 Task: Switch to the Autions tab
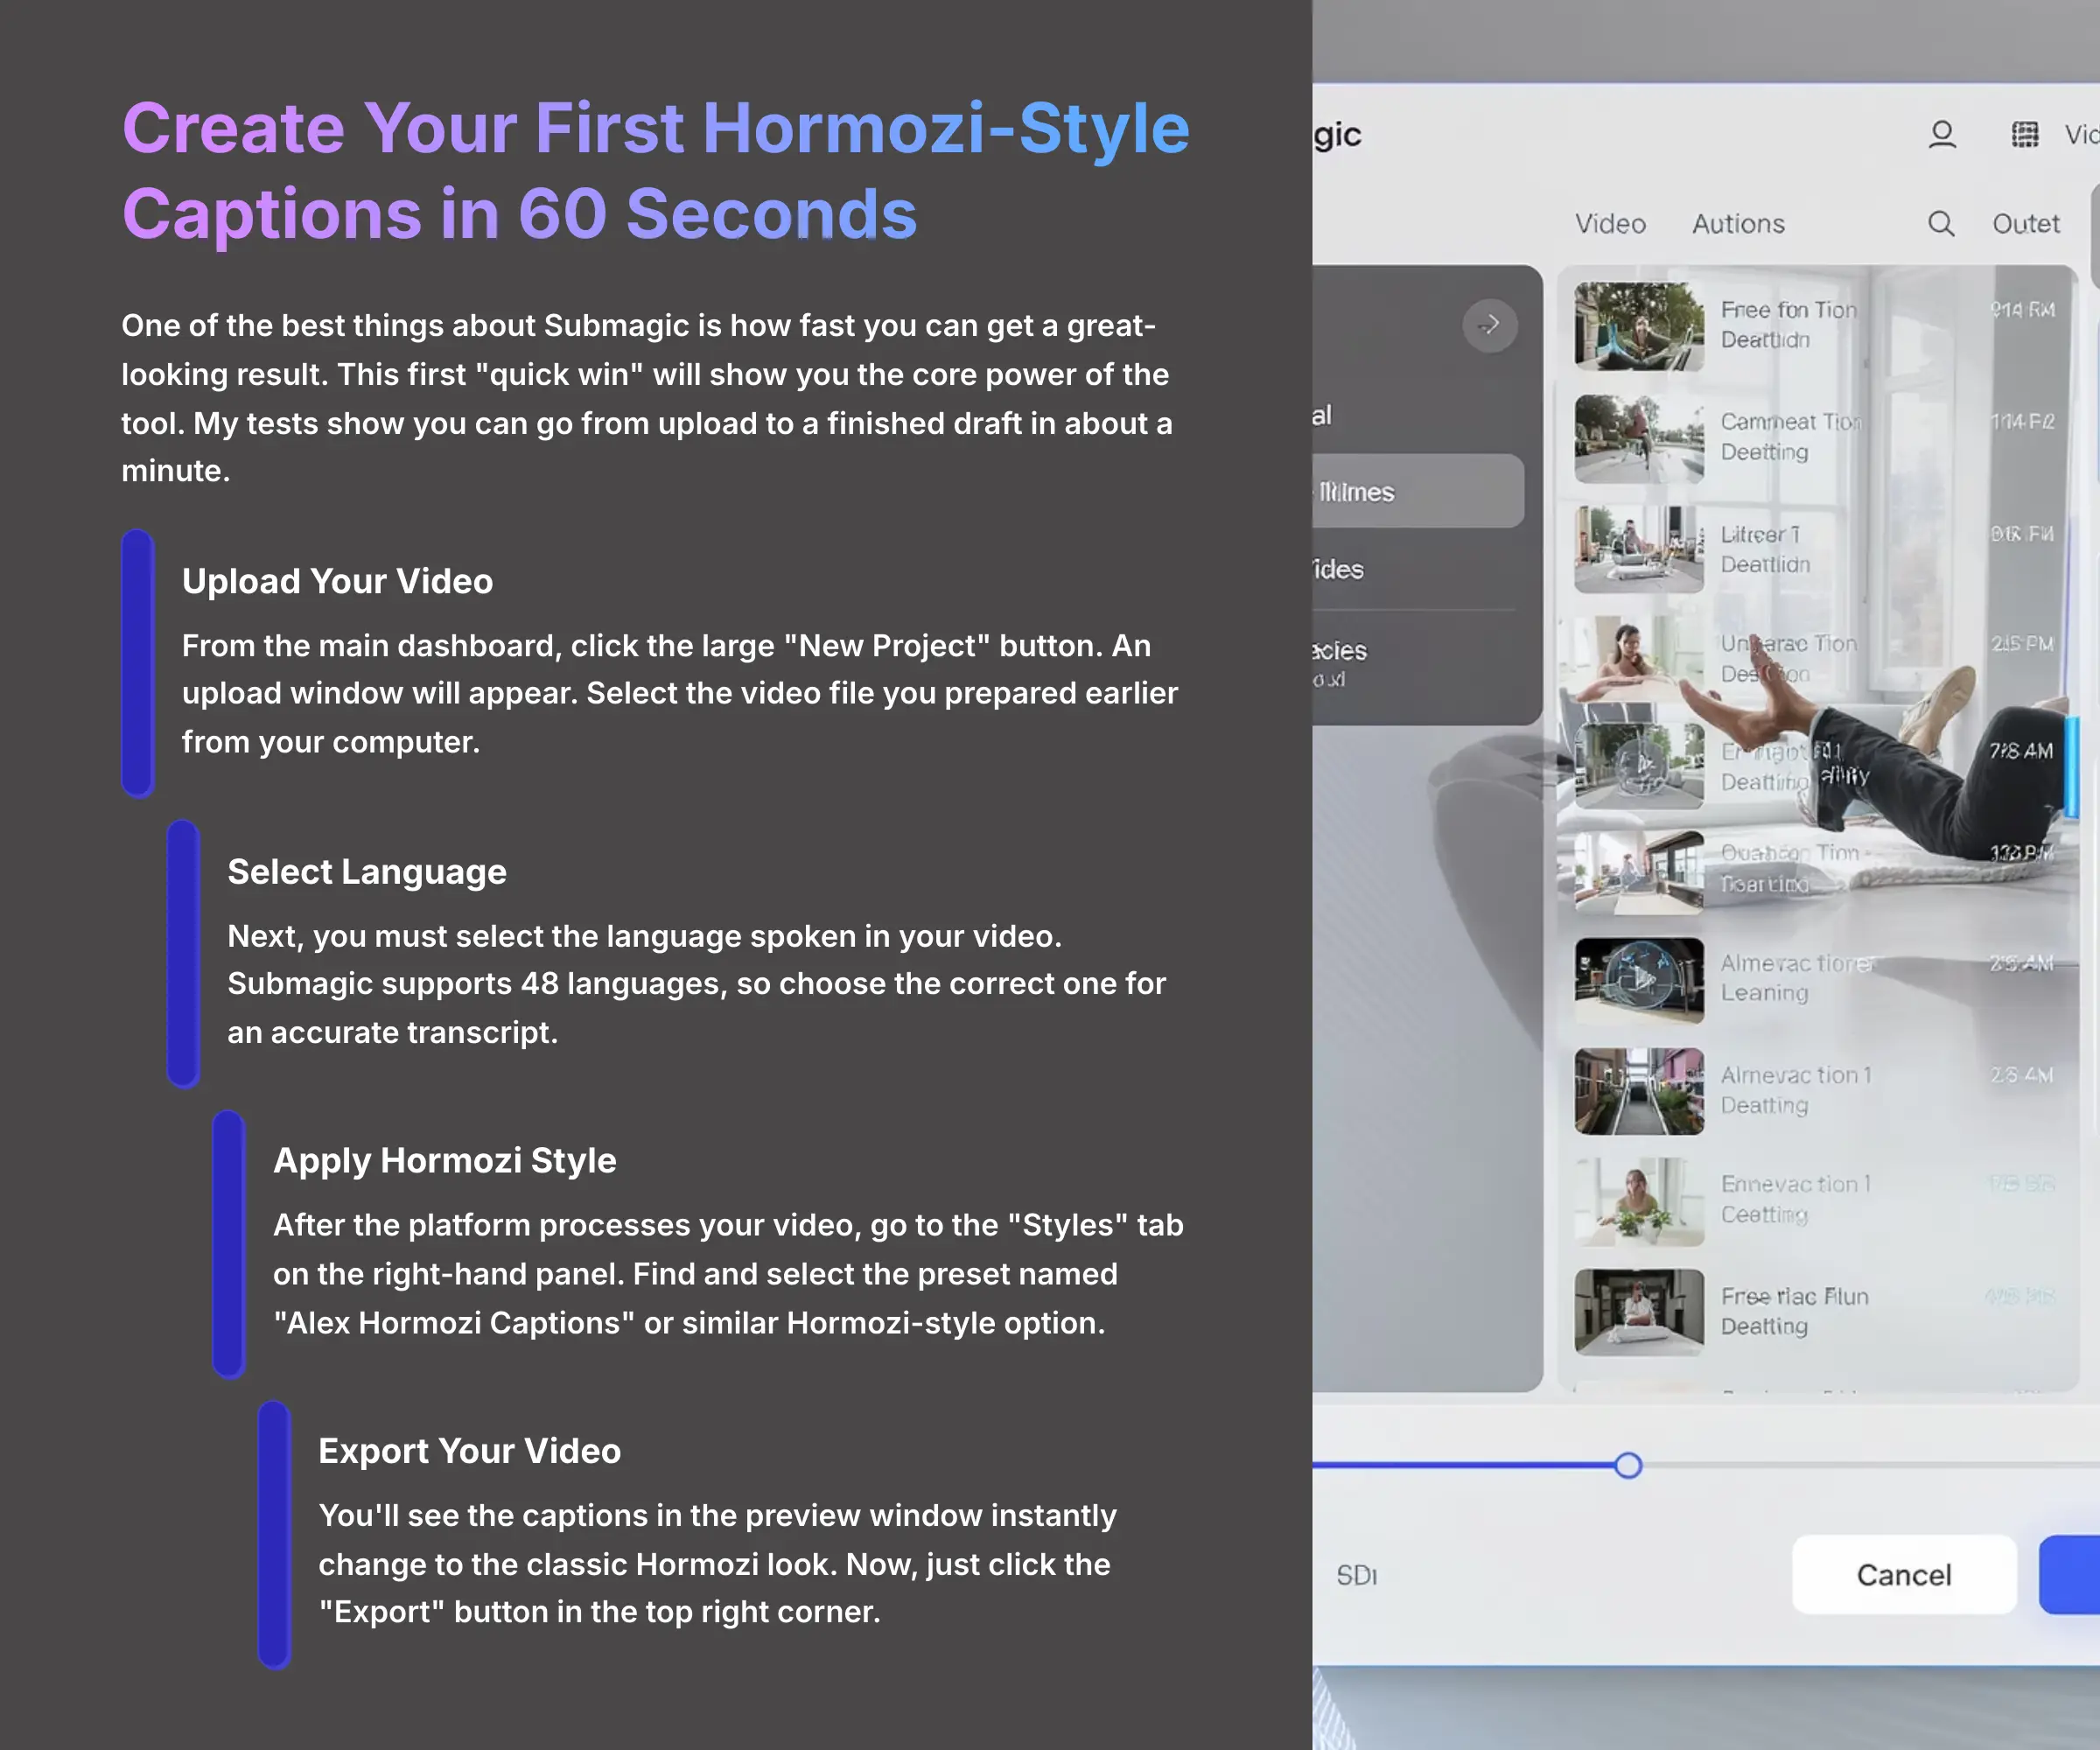(x=1738, y=223)
